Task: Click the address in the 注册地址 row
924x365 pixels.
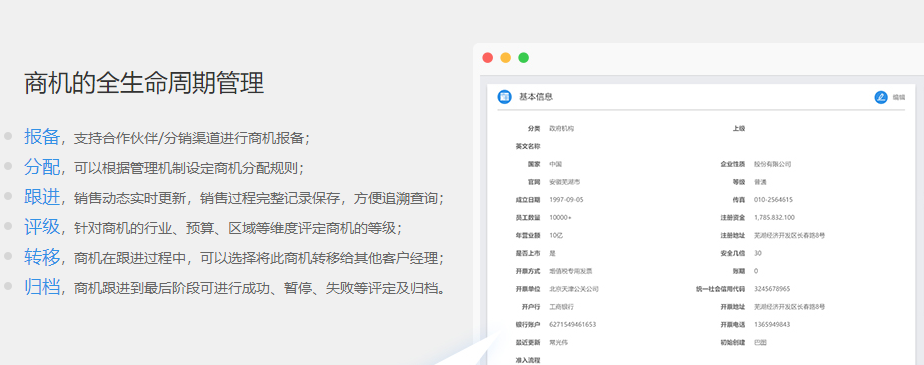Action: (789, 235)
